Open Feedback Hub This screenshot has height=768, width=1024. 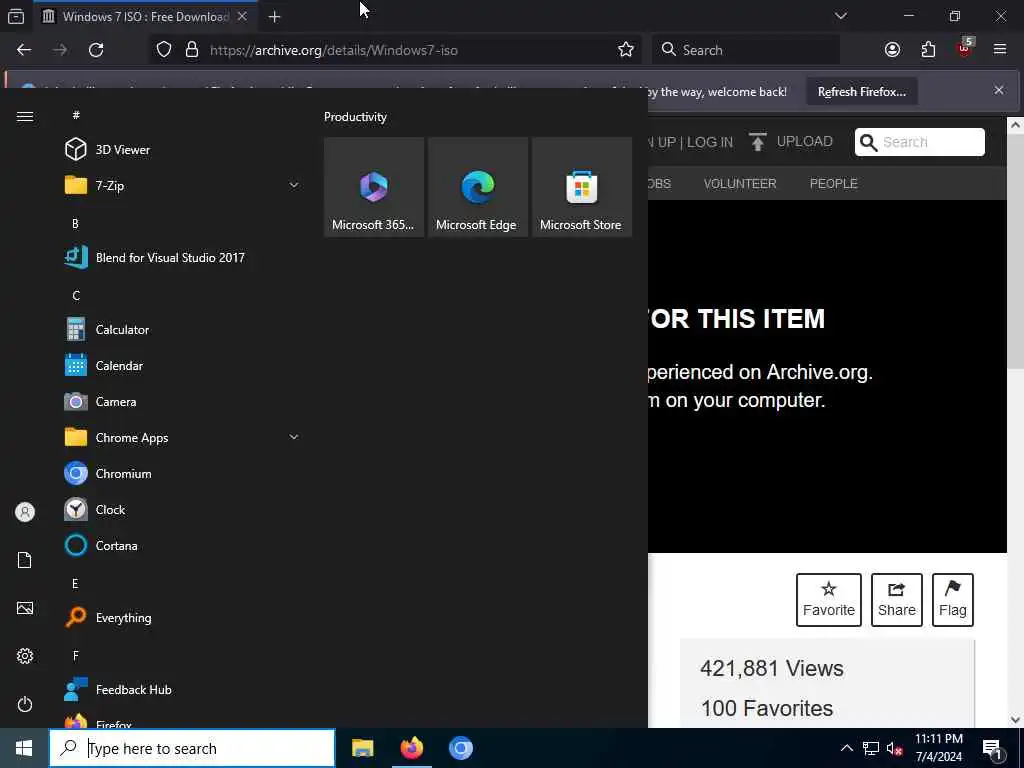(182, 690)
